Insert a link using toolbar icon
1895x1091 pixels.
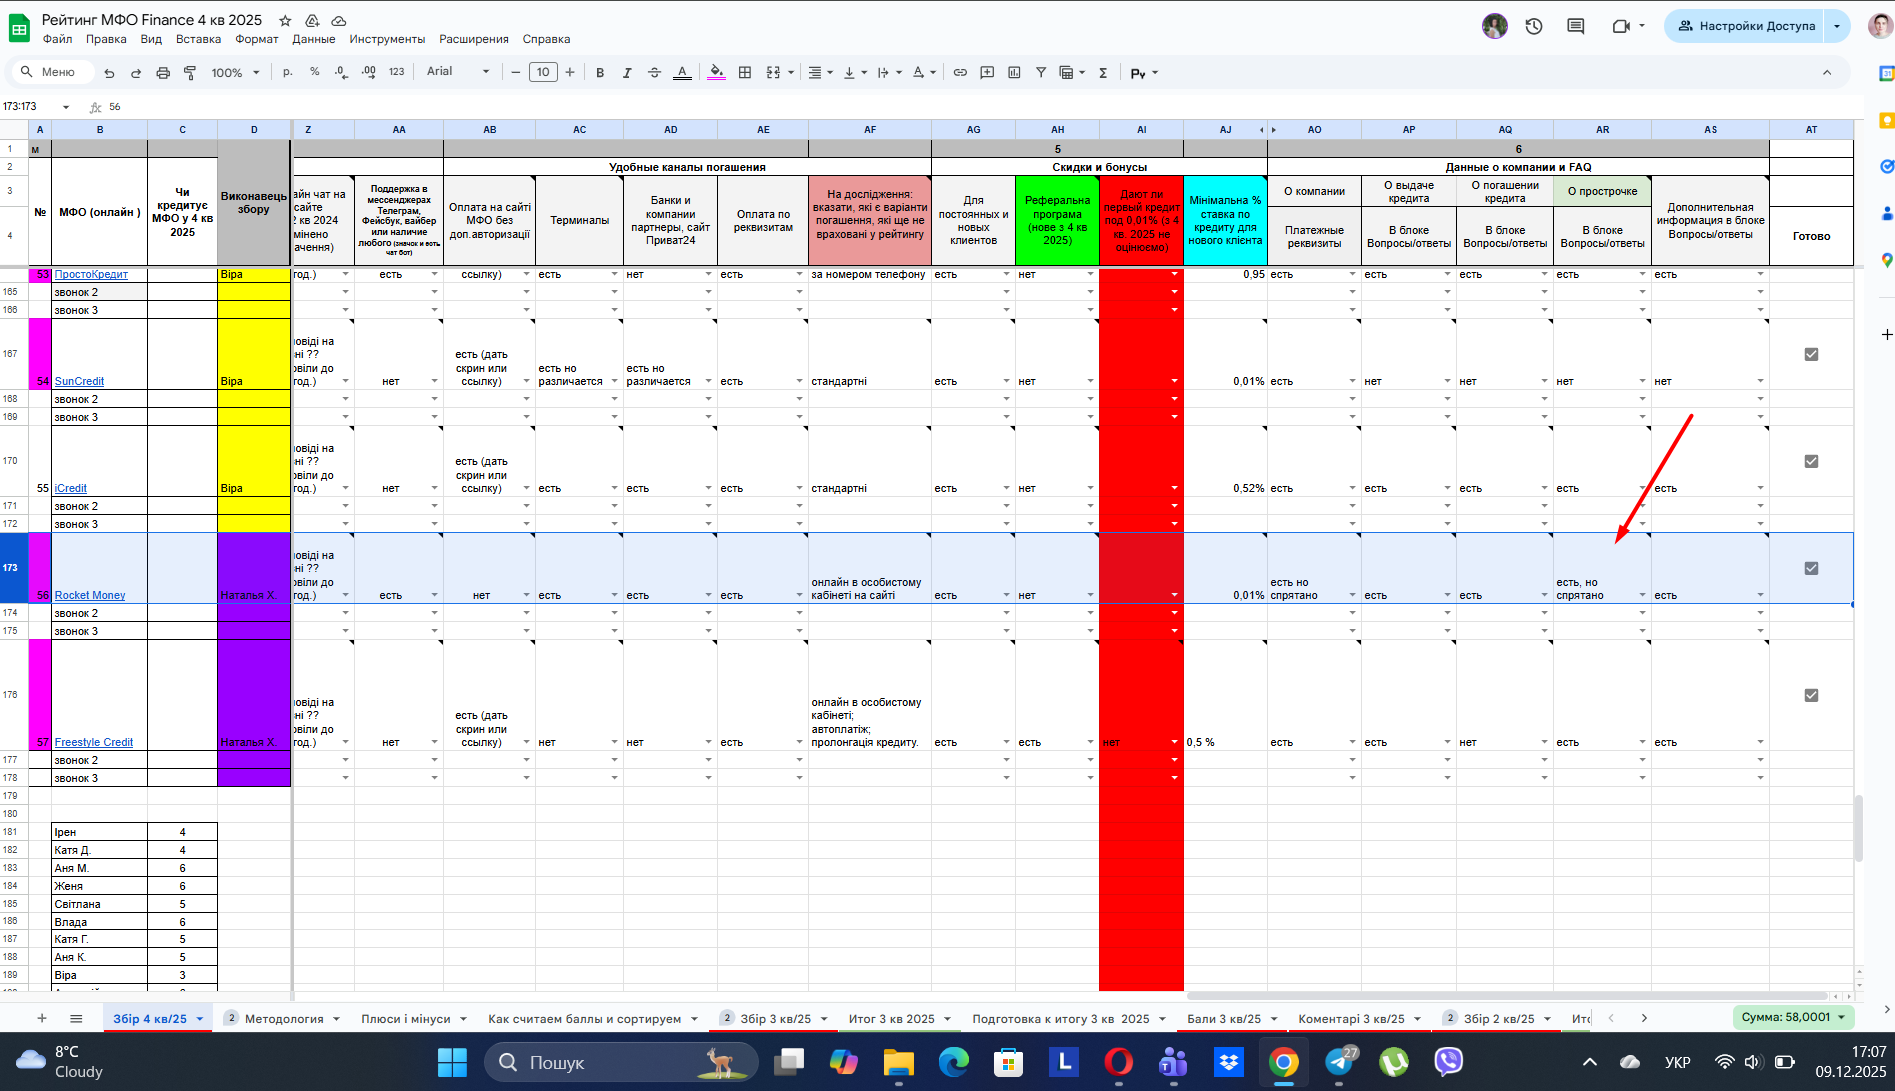960,73
